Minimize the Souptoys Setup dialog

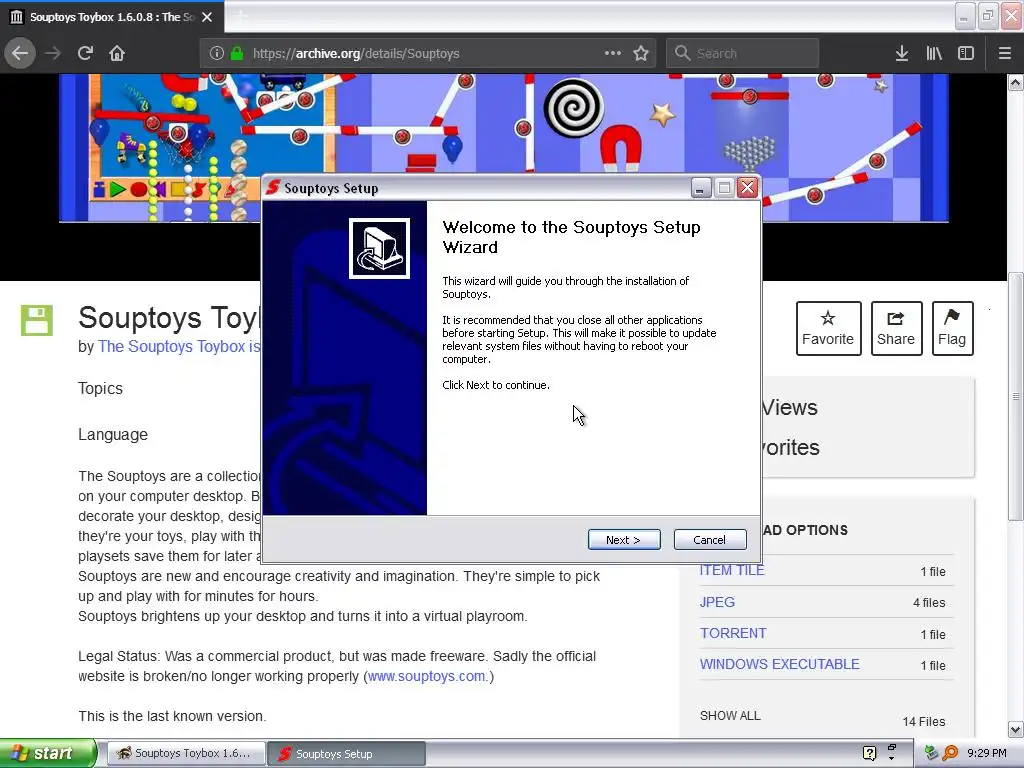(700, 188)
